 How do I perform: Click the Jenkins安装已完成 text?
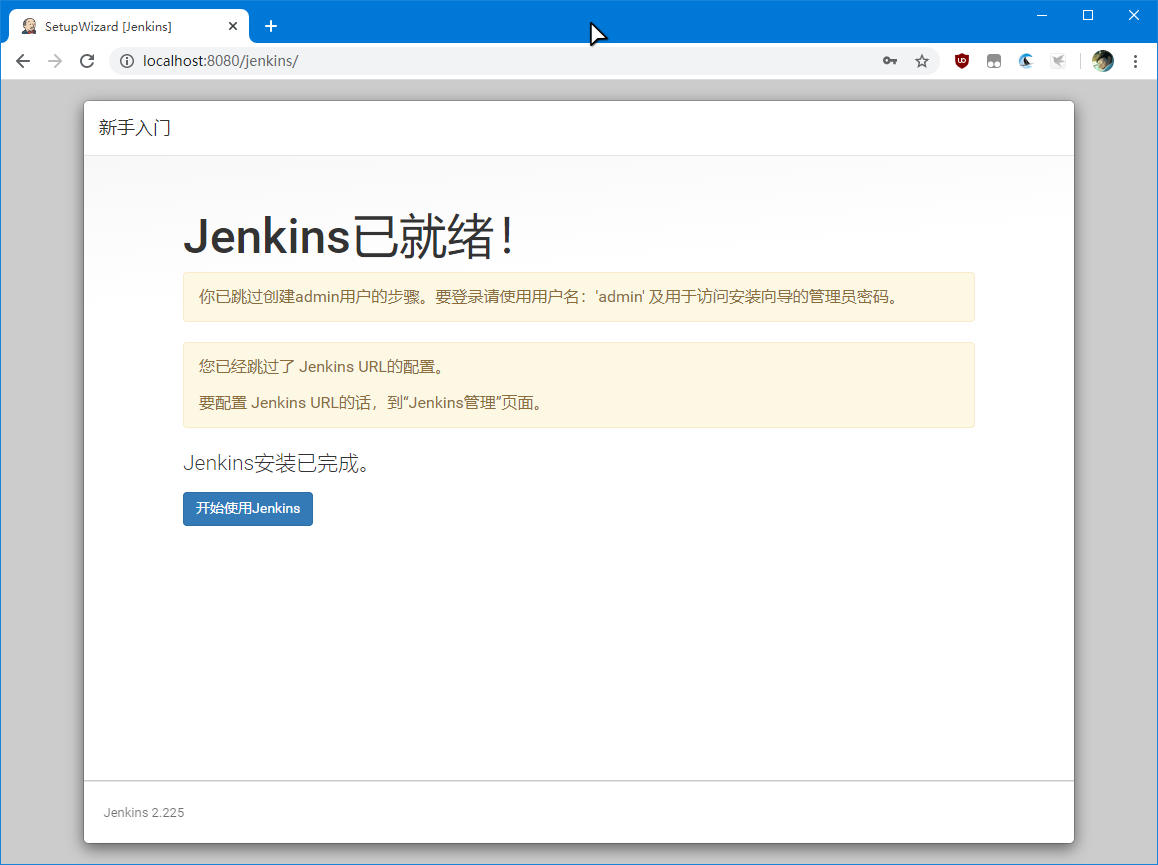(276, 463)
